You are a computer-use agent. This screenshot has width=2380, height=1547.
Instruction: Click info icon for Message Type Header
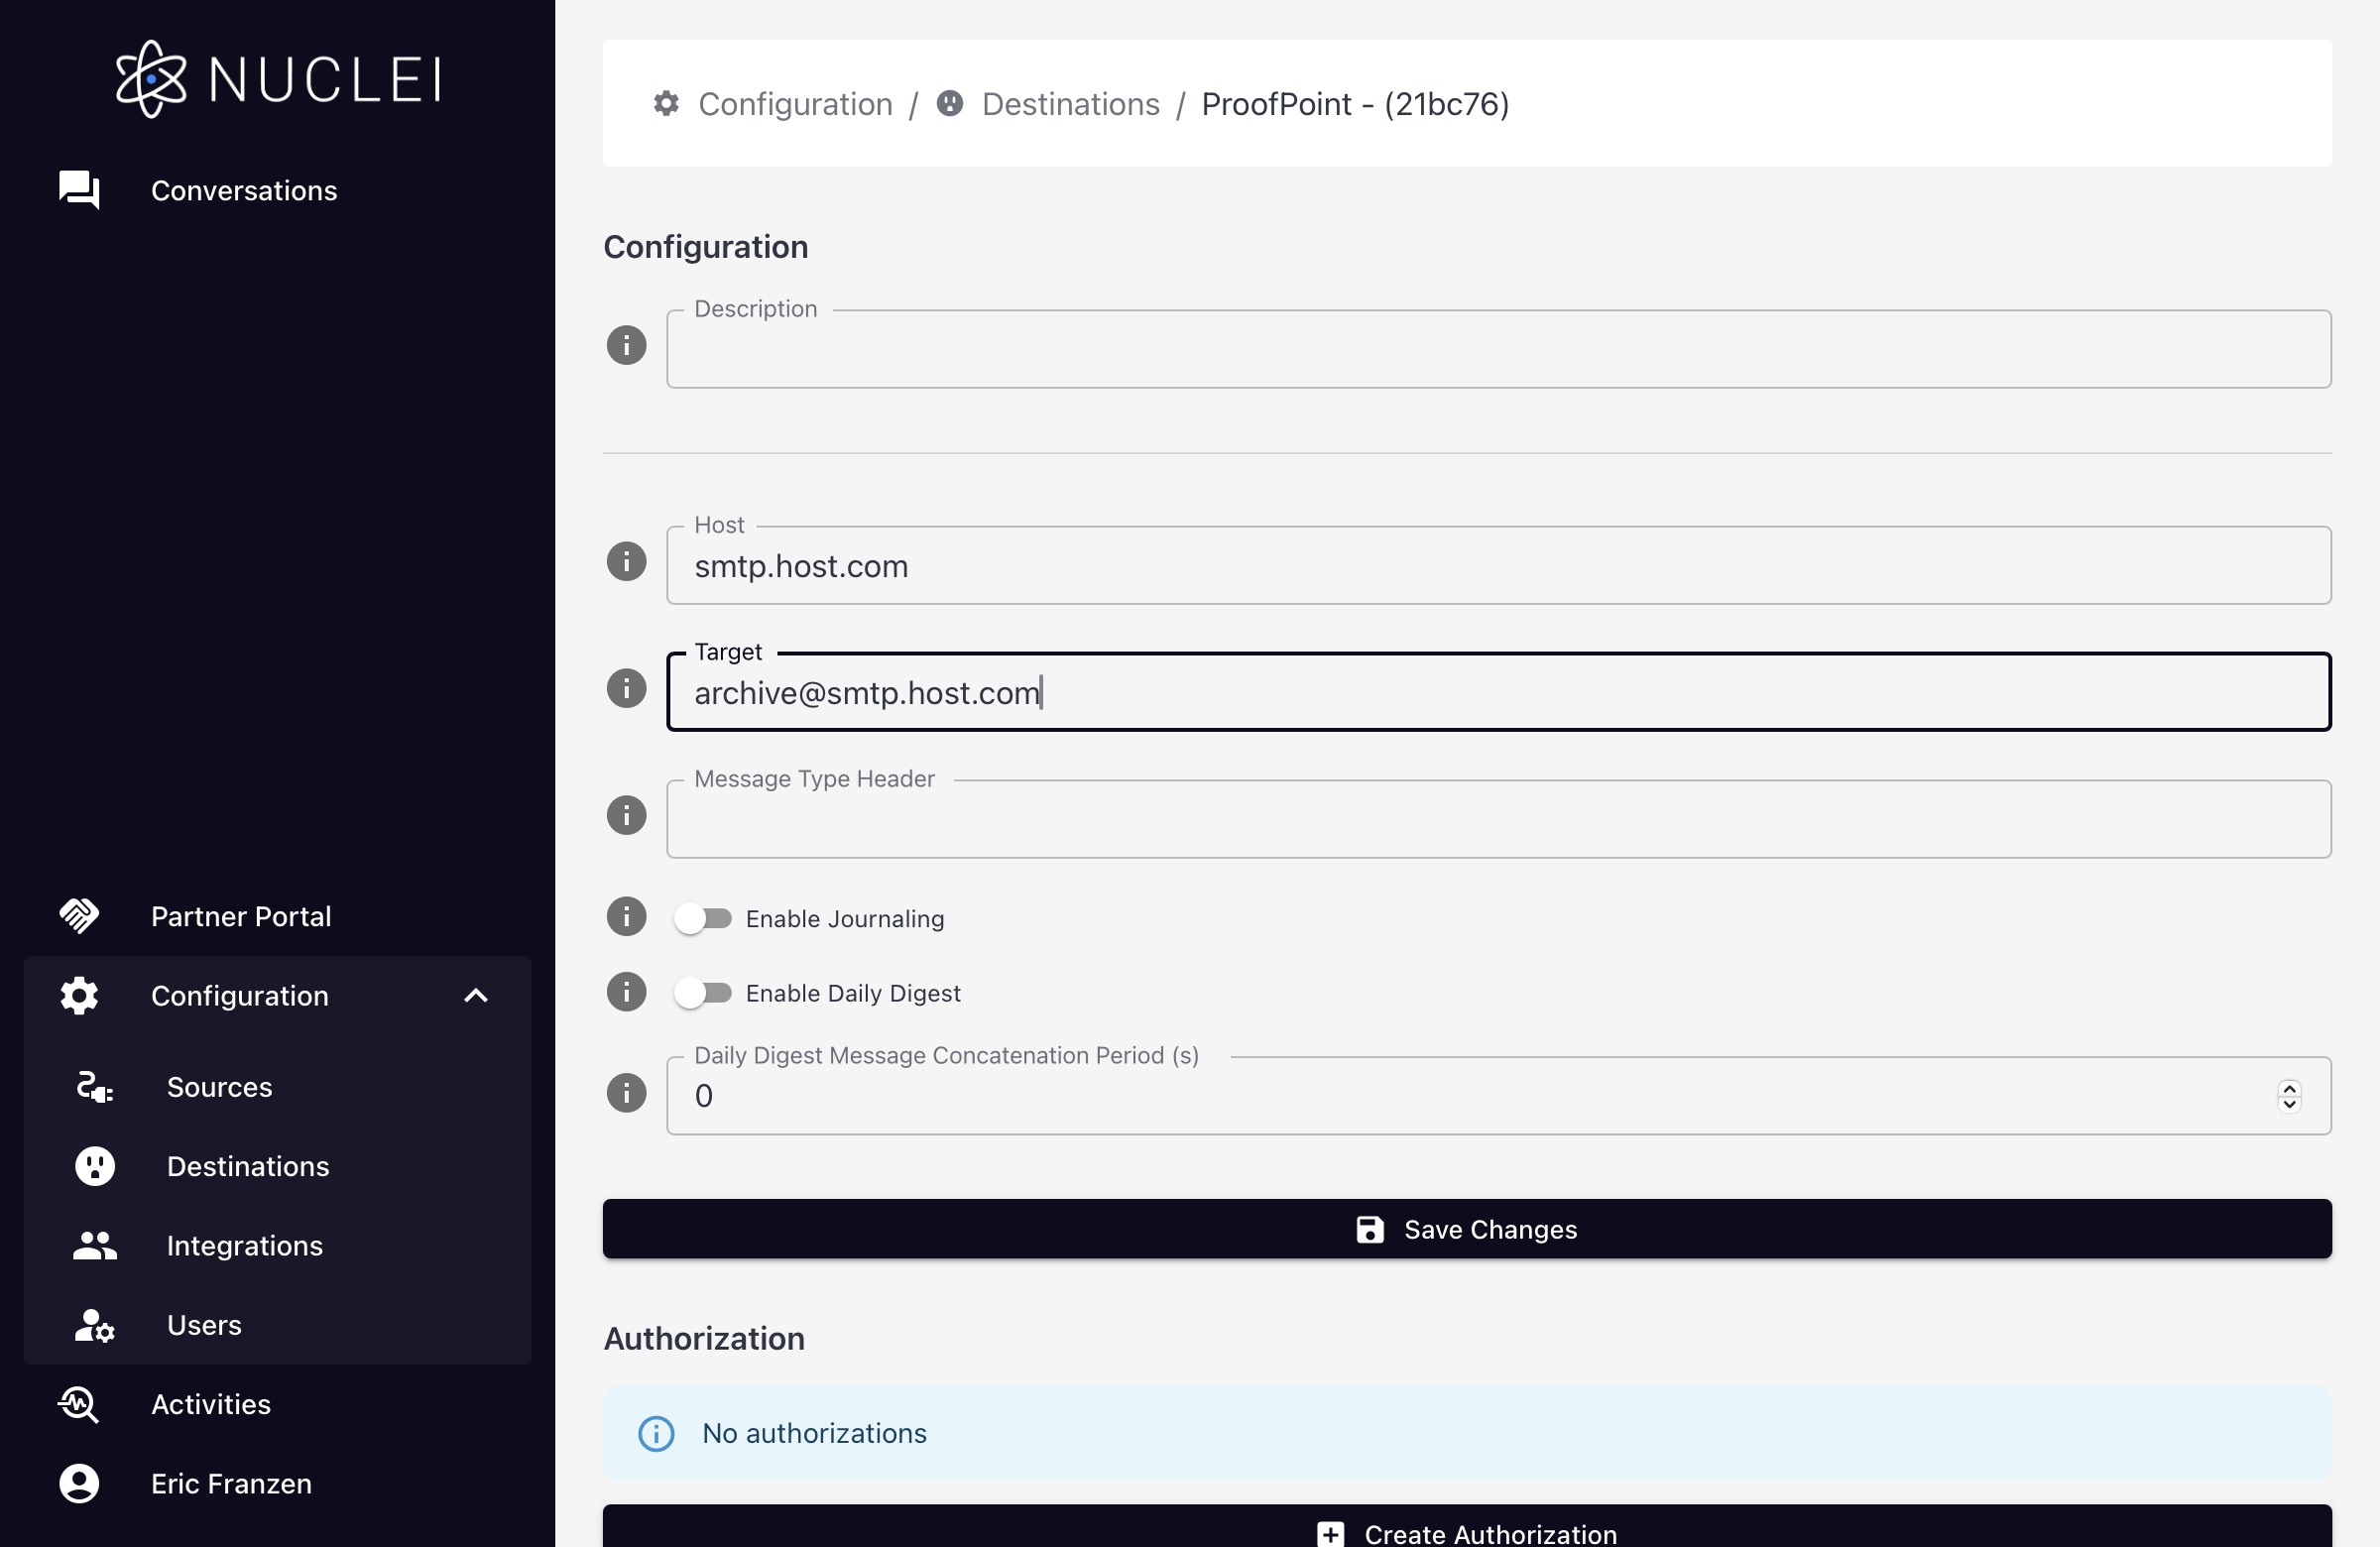click(x=626, y=816)
